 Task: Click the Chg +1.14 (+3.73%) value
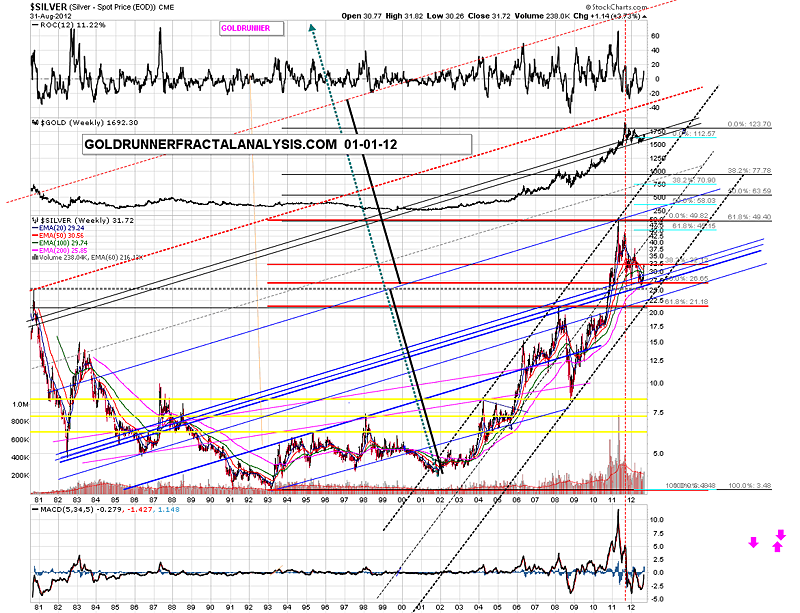click(606, 16)
